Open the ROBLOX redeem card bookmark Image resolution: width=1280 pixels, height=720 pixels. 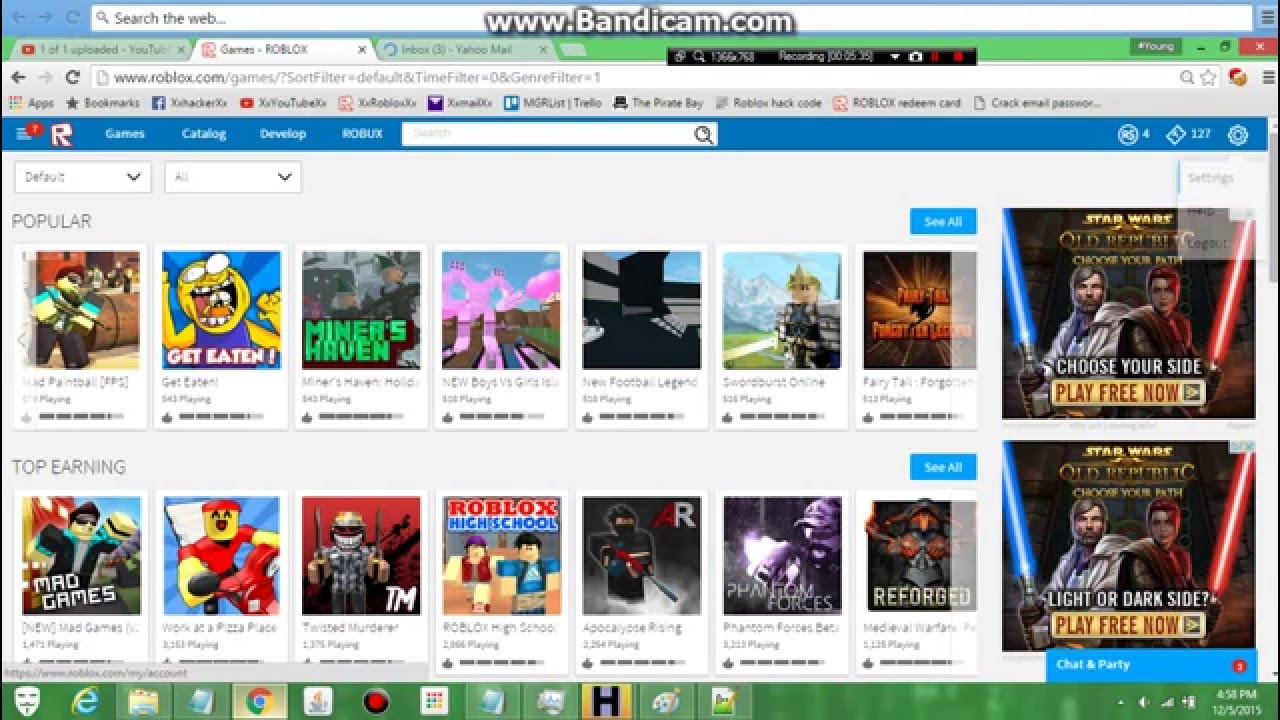click(897, 103)
